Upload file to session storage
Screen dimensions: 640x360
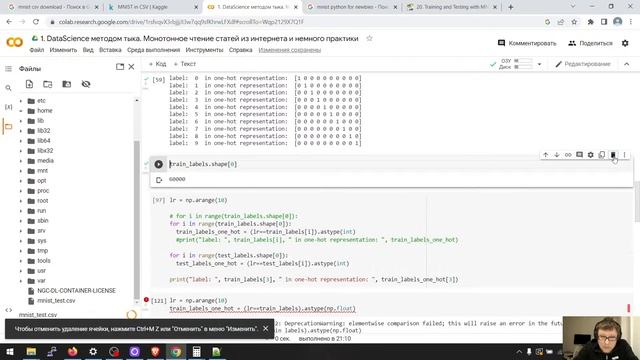click(x=29, y=84)
